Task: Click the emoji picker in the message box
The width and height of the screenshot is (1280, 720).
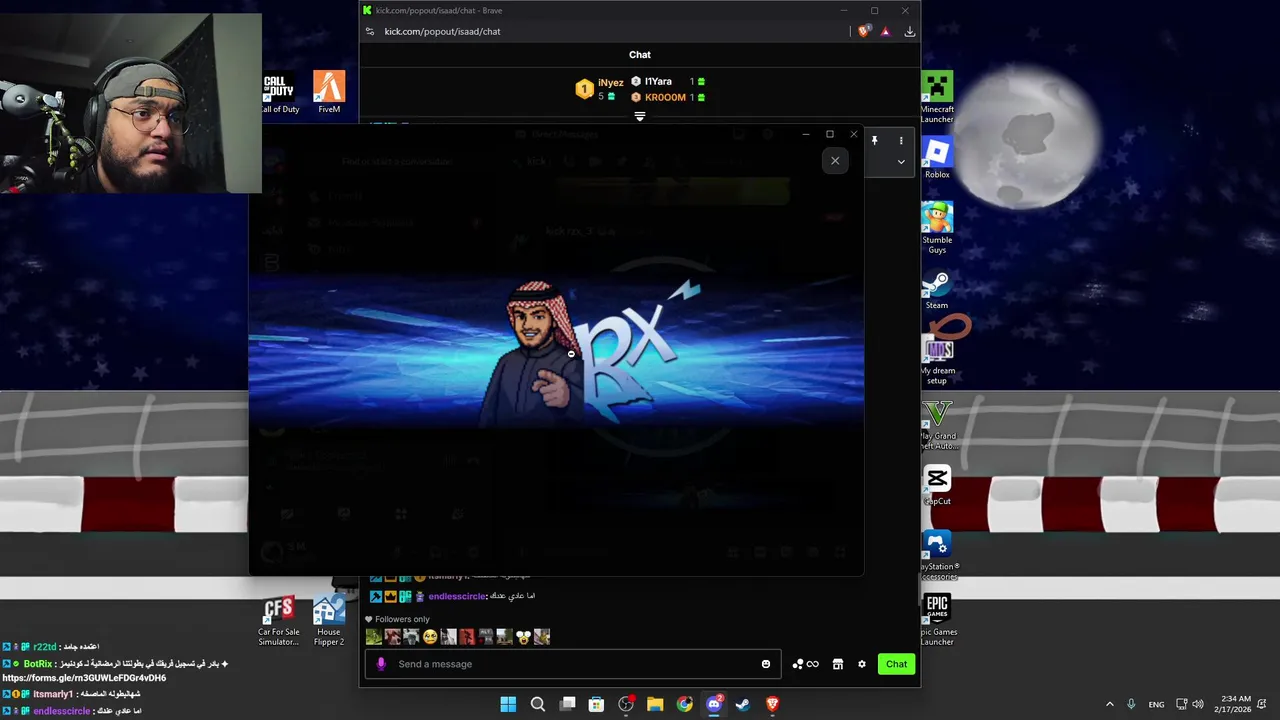Action: (766, 664)
